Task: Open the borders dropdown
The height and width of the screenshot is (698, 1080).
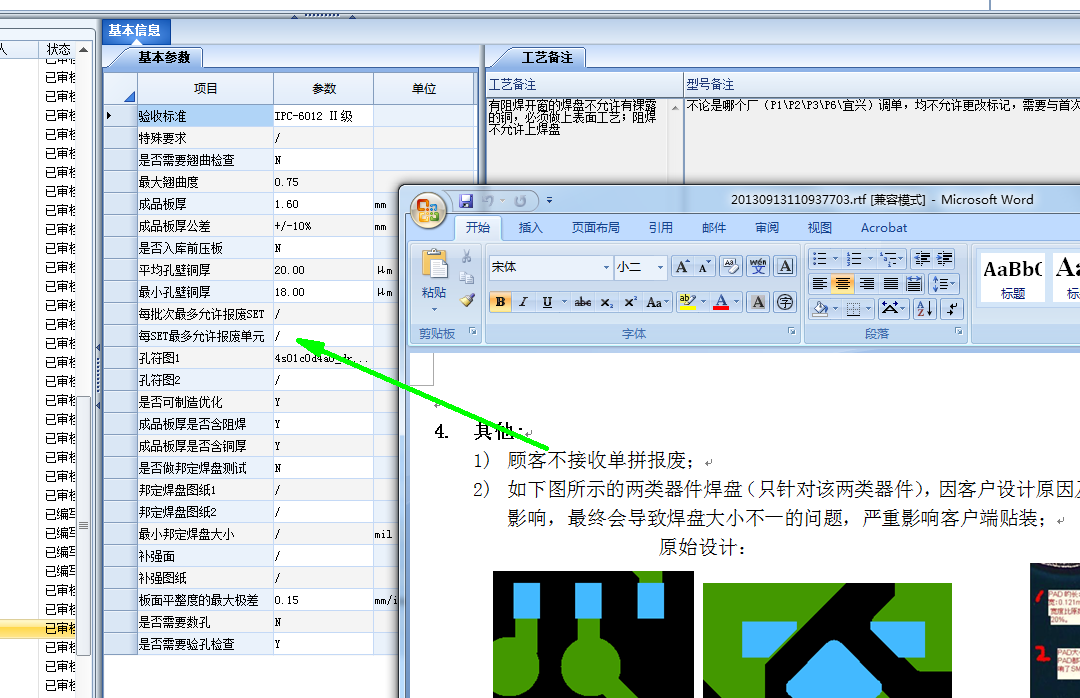Action: (869, 309)
